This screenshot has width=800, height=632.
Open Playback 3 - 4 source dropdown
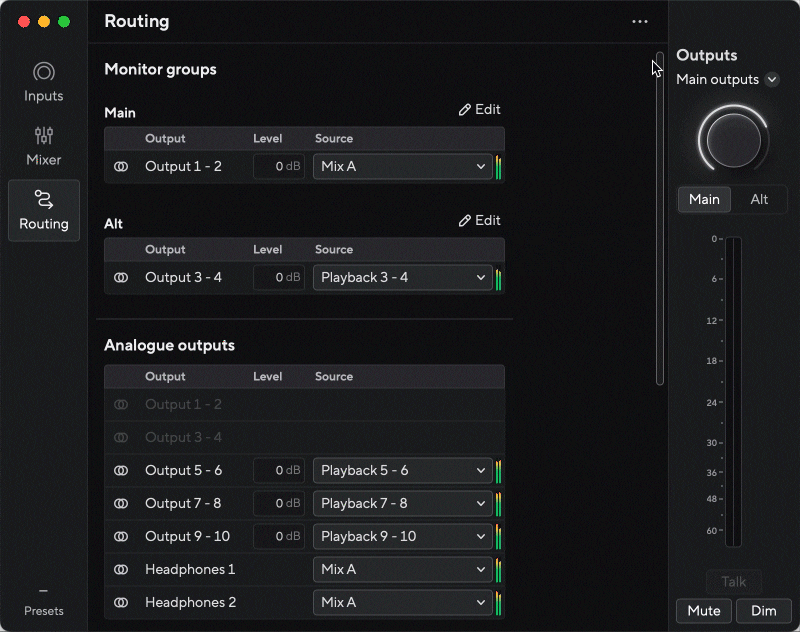403,277
